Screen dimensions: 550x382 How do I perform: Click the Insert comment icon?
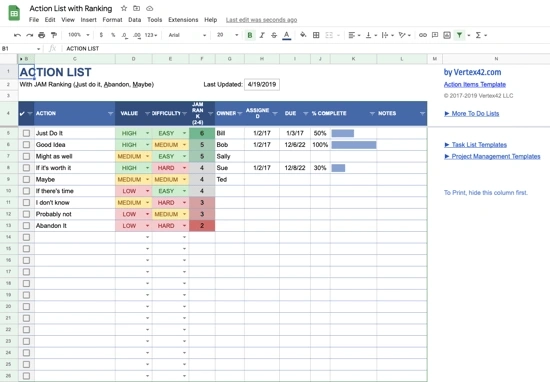(x=435, y=35)
